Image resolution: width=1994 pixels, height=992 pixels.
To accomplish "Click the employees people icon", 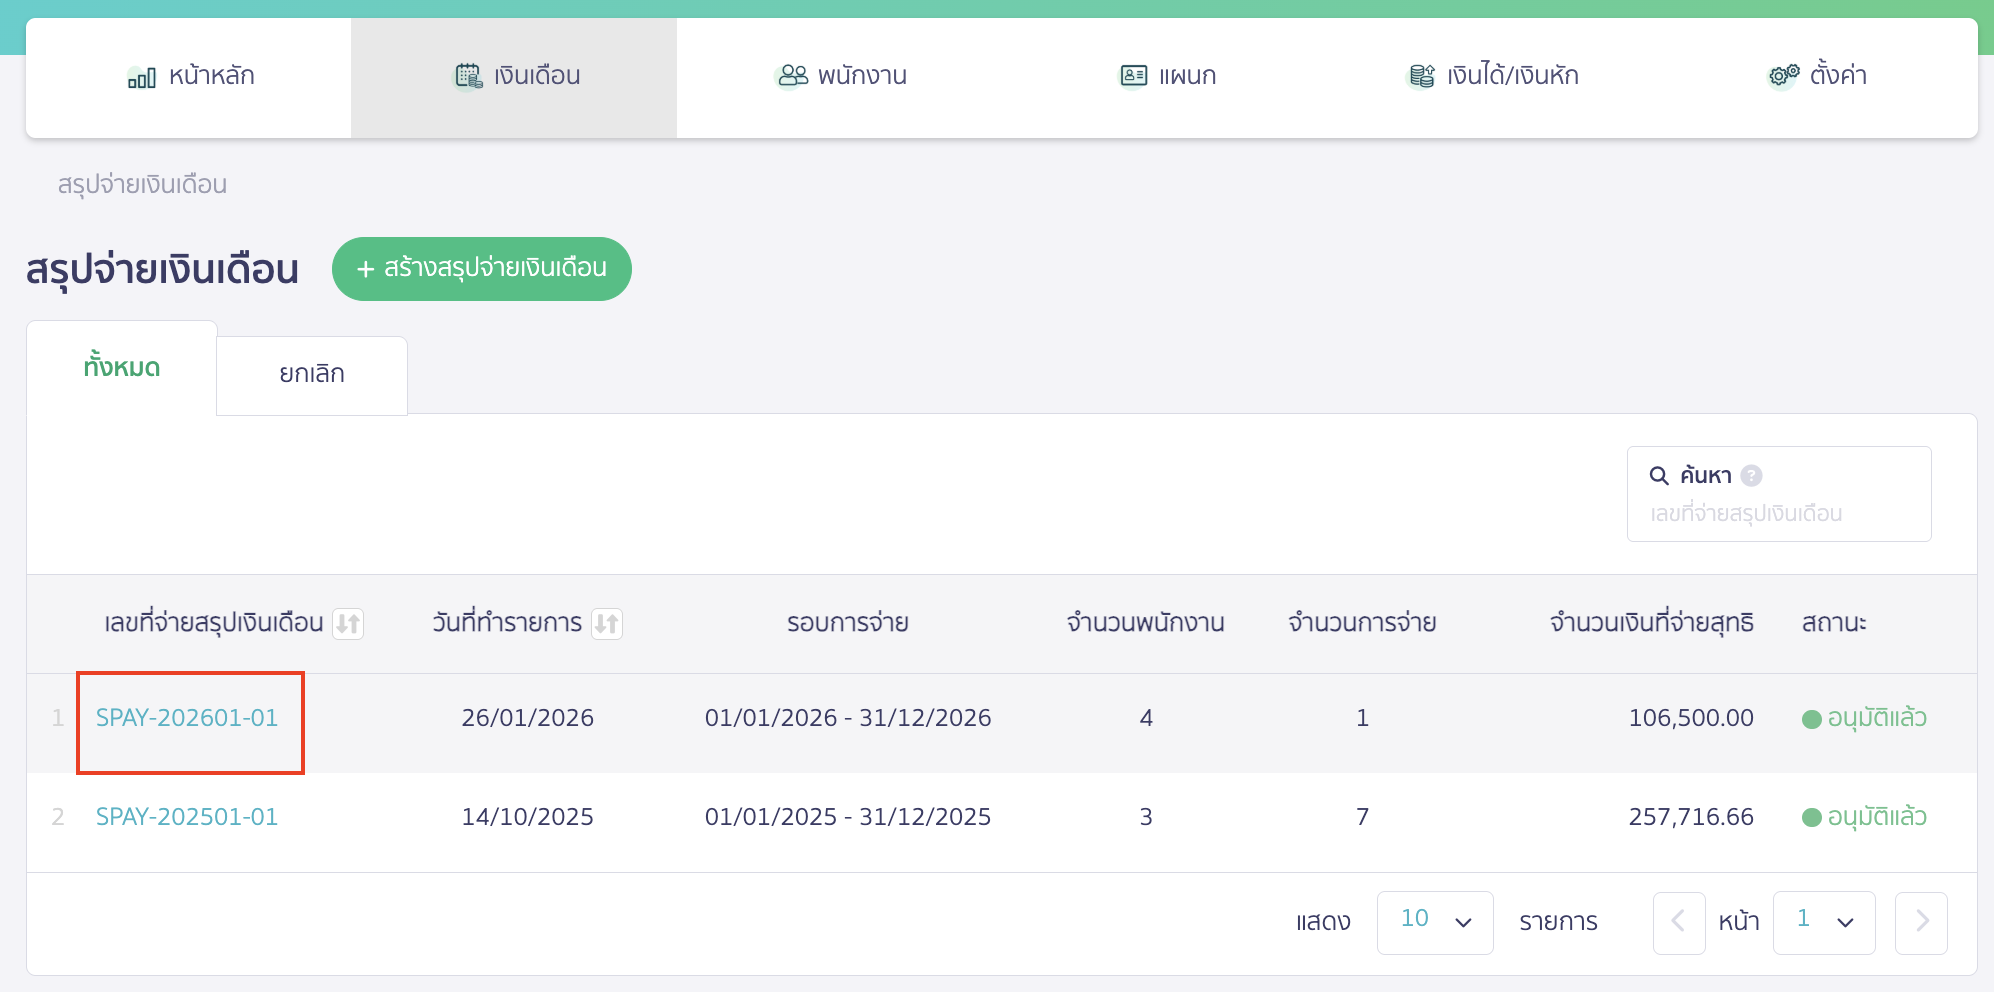I will click(792, 76).
